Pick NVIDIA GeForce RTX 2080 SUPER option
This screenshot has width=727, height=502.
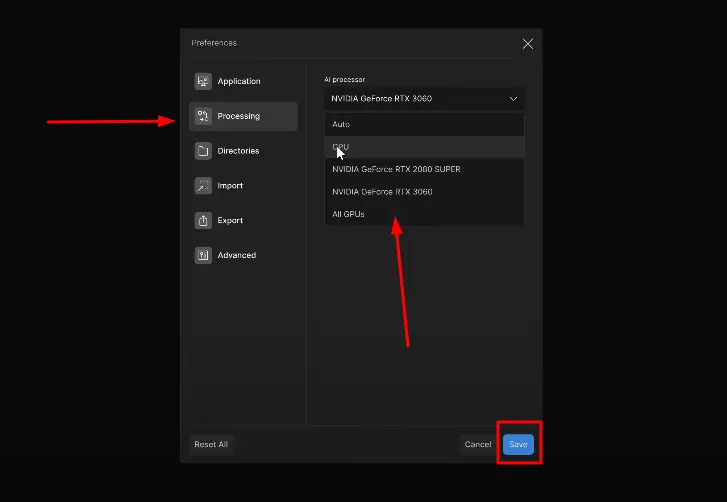tap(424, 169)
